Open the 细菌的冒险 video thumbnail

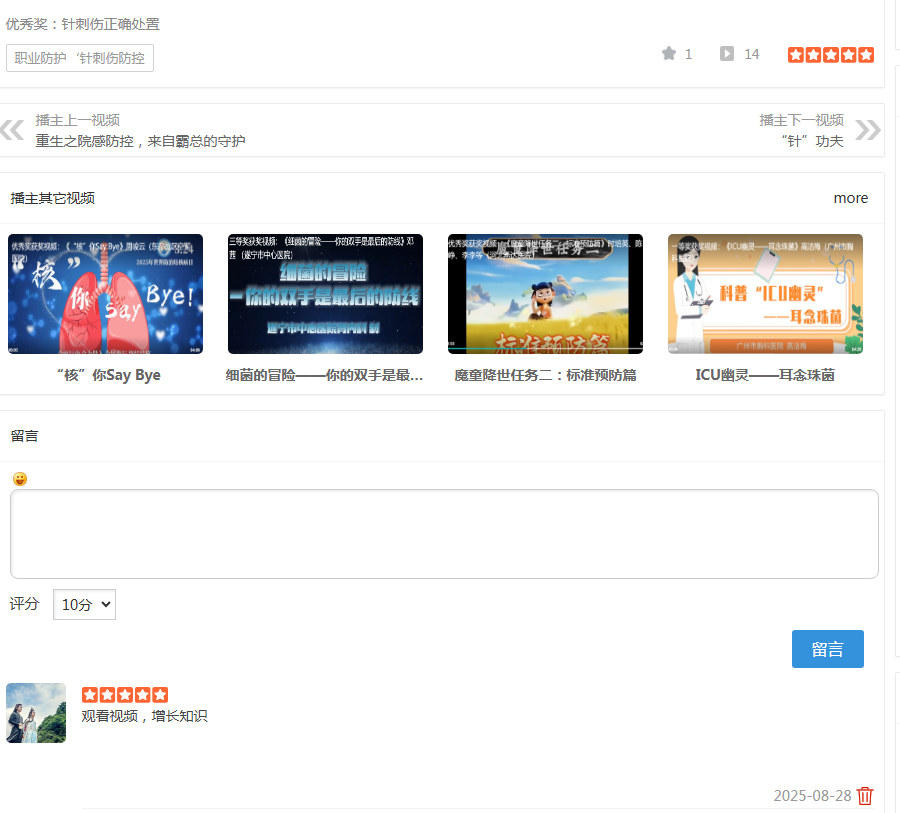[x=325, y=294]
